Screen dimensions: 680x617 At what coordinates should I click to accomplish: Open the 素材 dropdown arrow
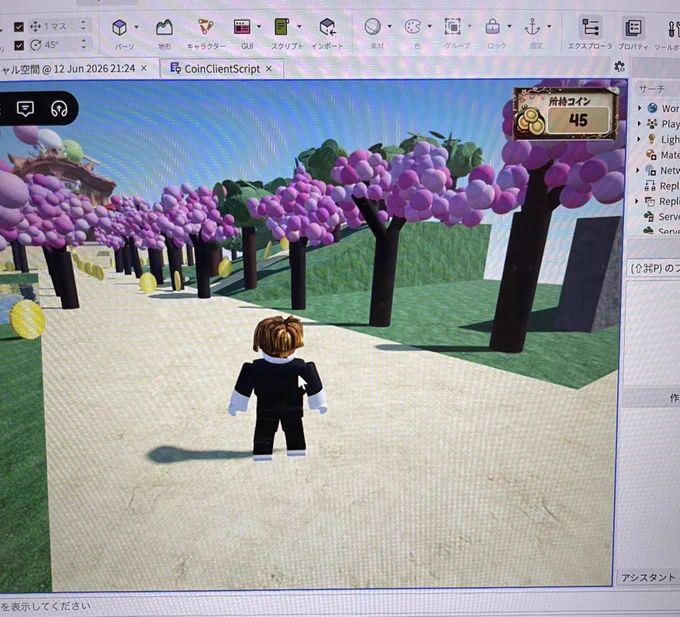[389, 26]
